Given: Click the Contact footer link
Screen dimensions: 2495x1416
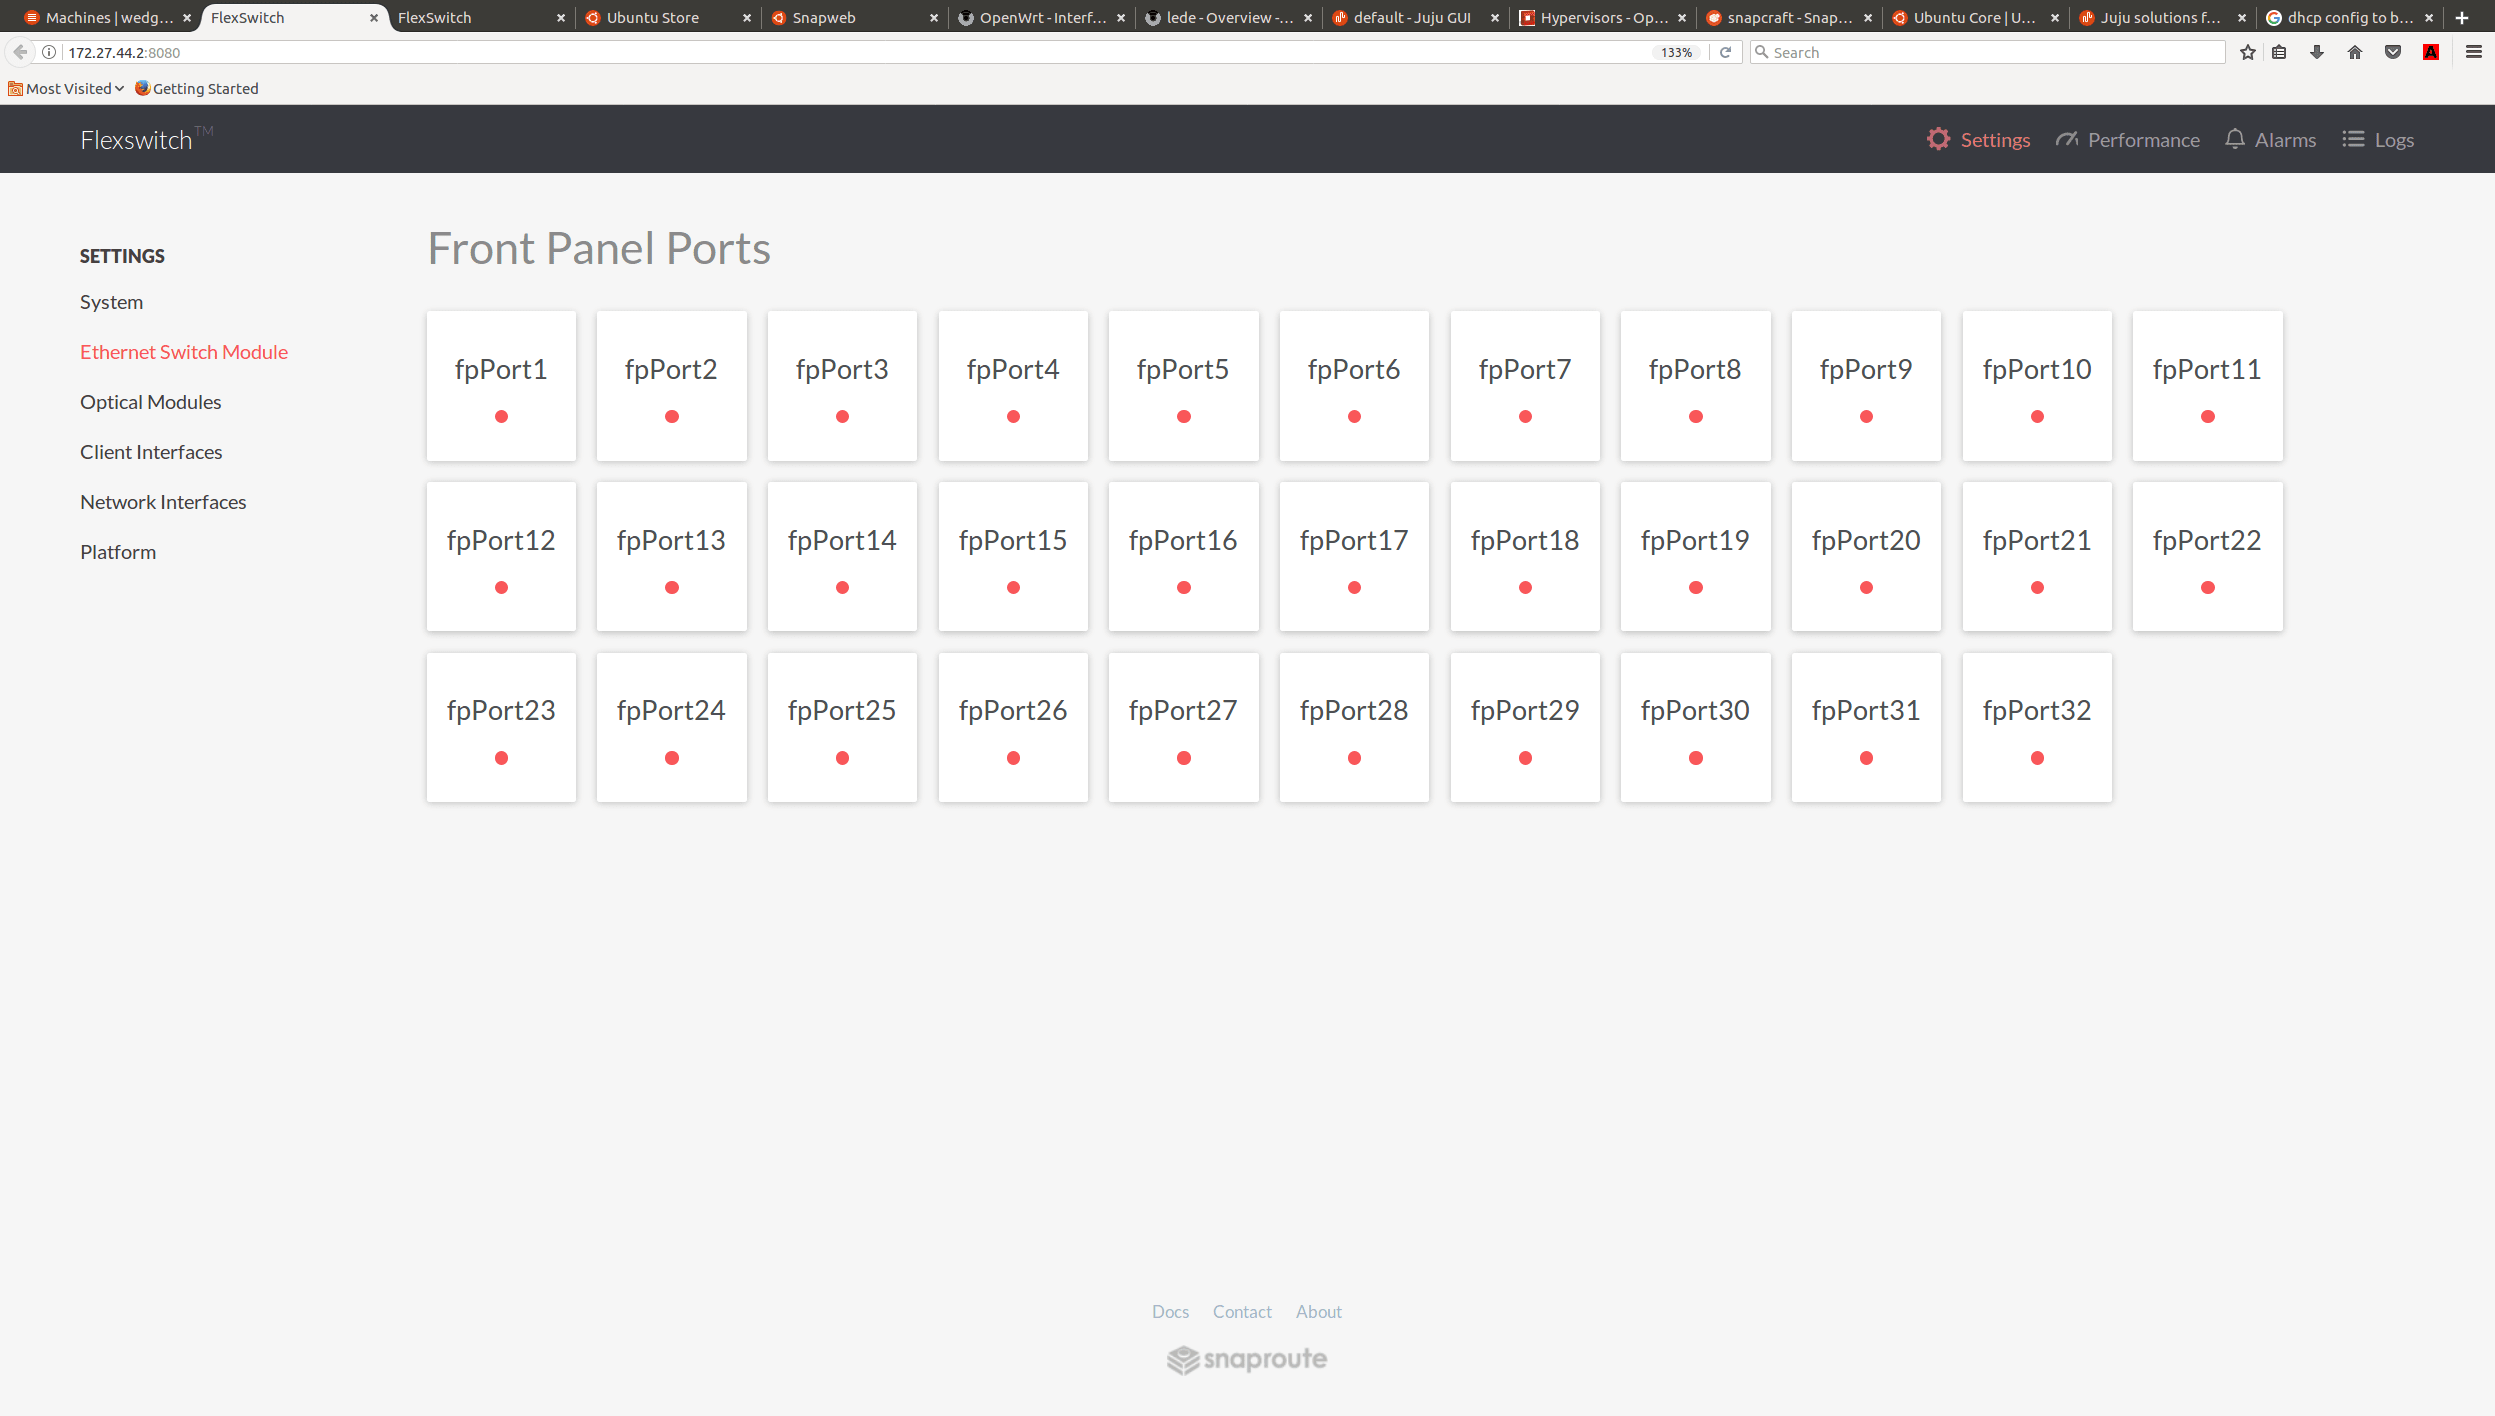Looking at the screenshot, I should pos(1242,1311).
